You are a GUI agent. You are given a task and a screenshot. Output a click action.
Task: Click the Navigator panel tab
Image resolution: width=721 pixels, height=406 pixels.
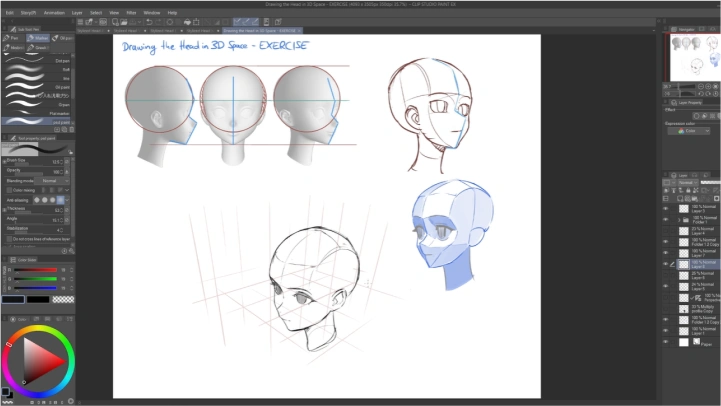click(x=682, y=29)
